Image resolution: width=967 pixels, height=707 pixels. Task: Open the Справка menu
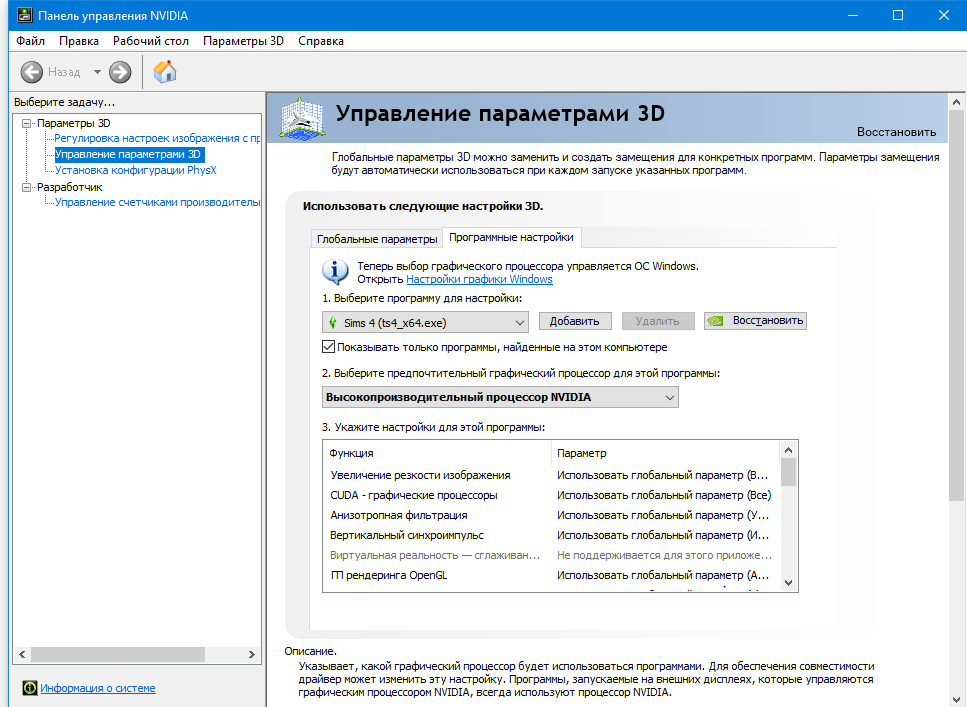click(321, 41)
